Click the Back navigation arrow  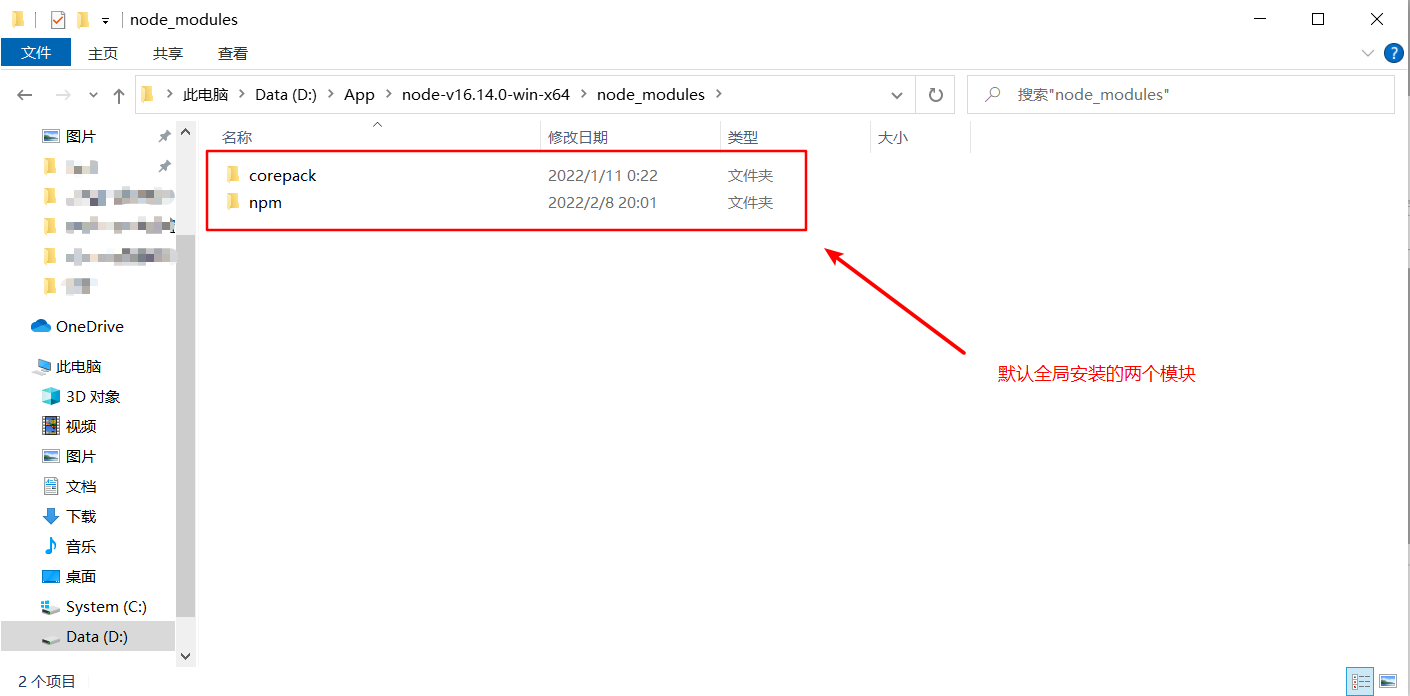coord(25,95)
